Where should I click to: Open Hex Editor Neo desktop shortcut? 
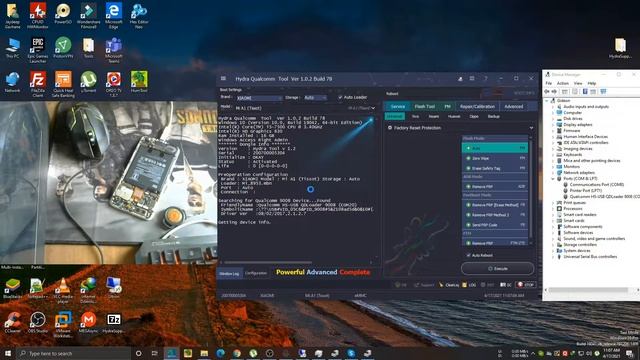click(139, 16)
